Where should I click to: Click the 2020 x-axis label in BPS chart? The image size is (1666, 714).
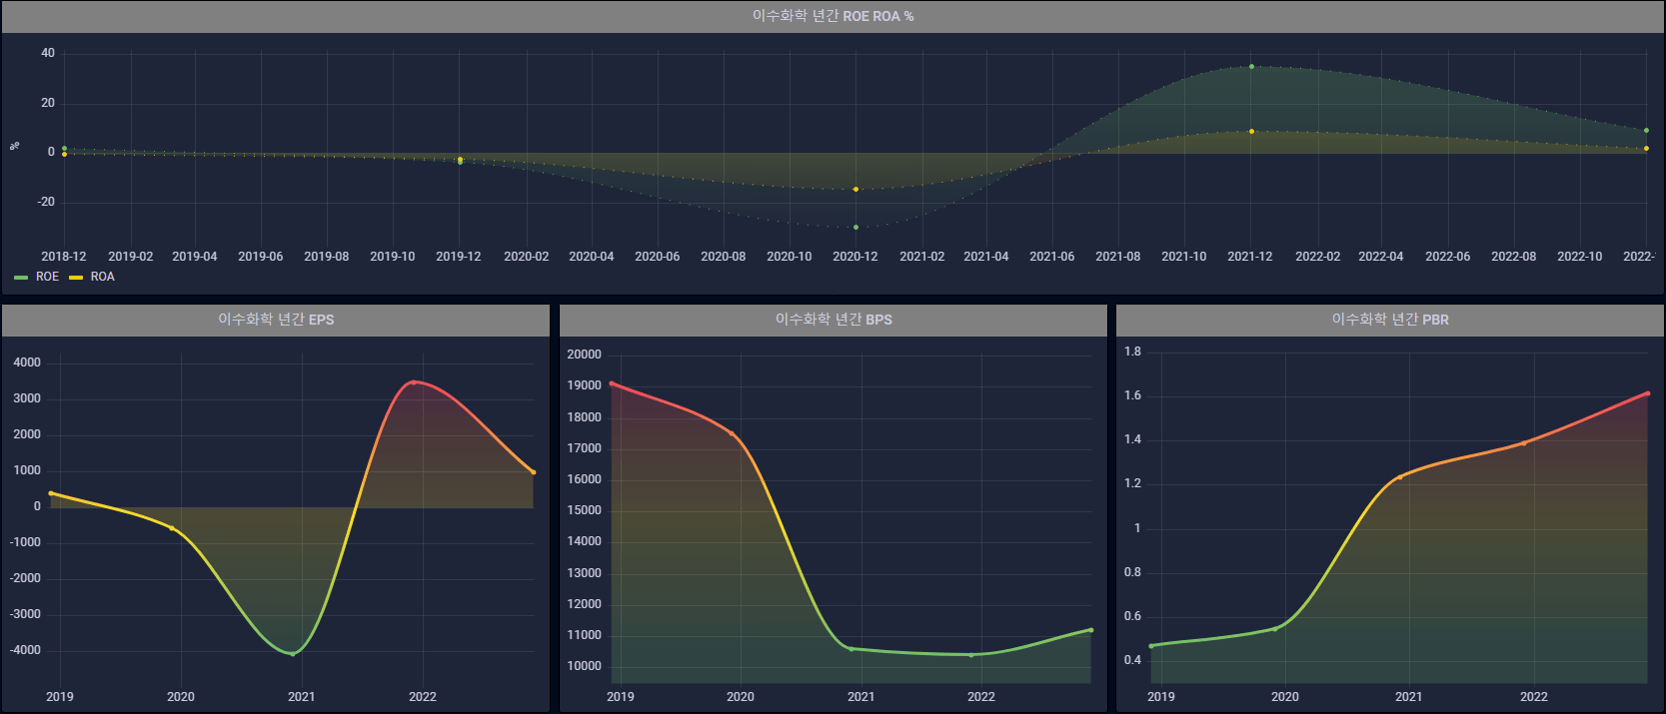click(740, 697)
